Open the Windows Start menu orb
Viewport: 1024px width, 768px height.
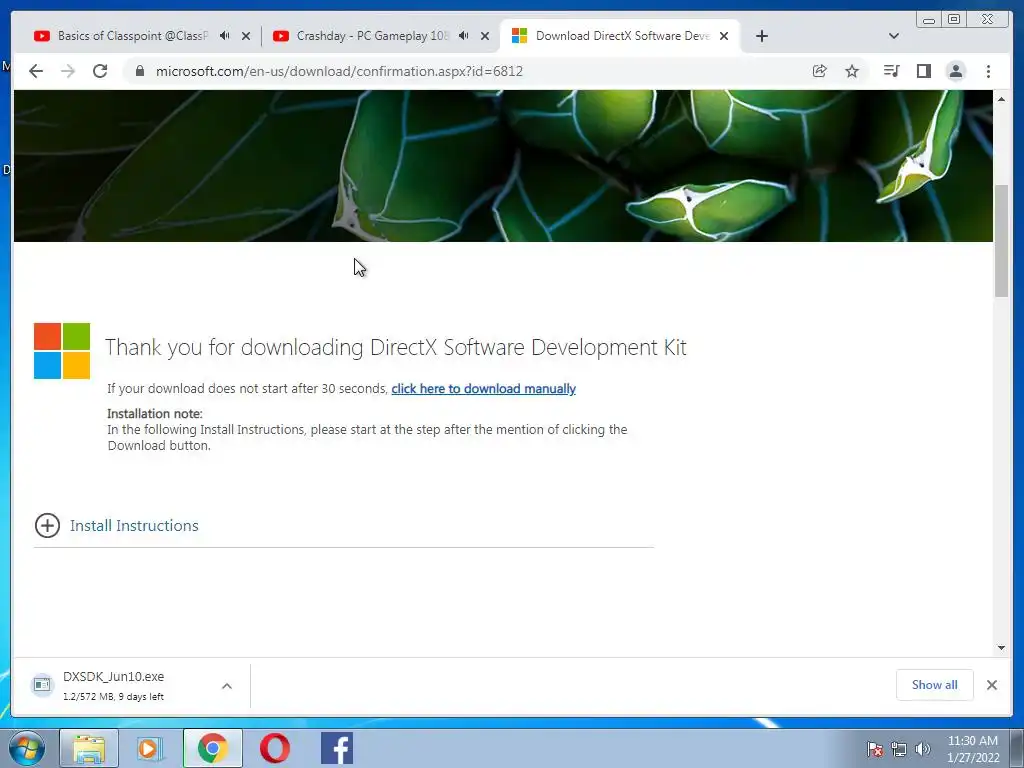click(27, 748)
